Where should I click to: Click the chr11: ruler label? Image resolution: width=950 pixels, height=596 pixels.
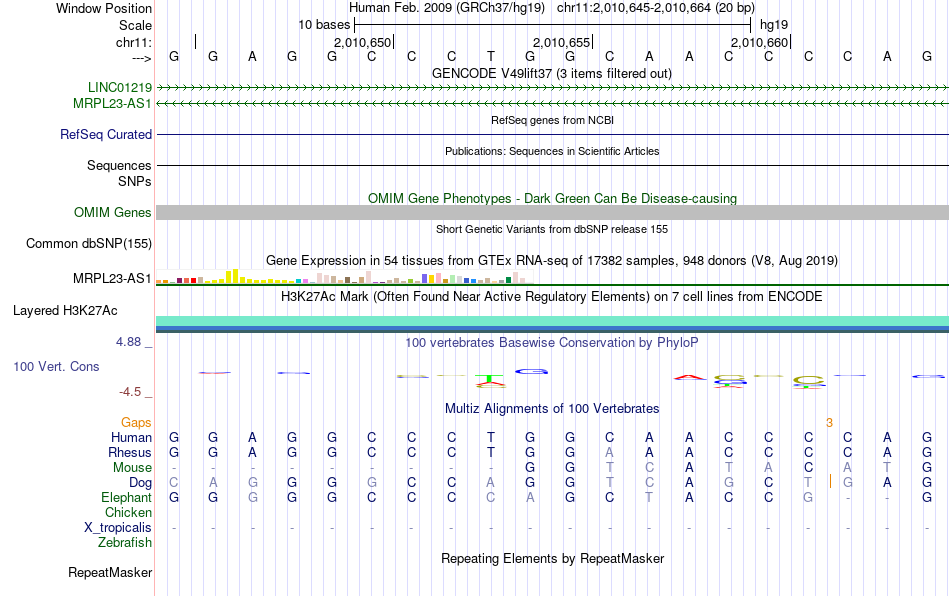(134, 42)
